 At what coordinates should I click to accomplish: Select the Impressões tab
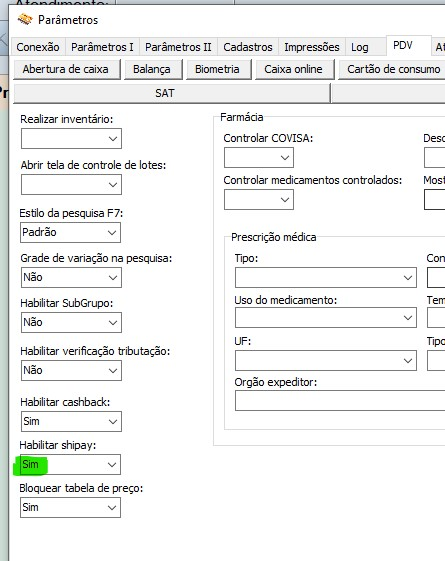point(312,47)
